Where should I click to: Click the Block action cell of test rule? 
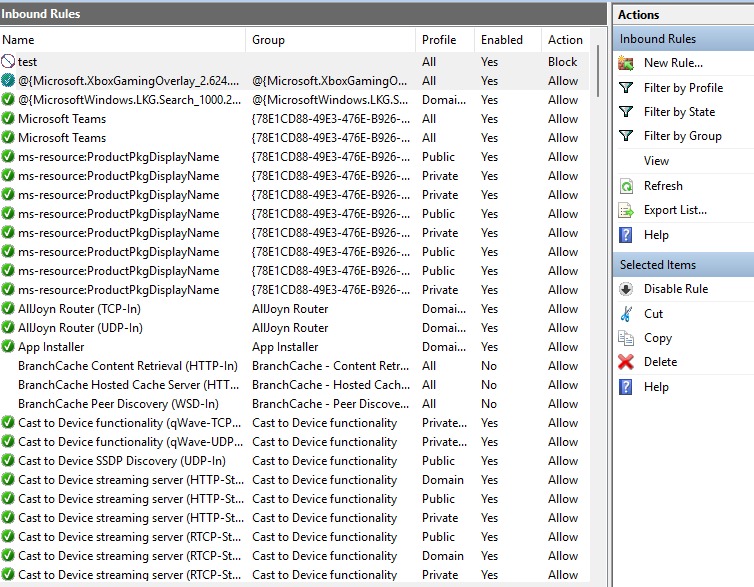(x=562, y=62)
